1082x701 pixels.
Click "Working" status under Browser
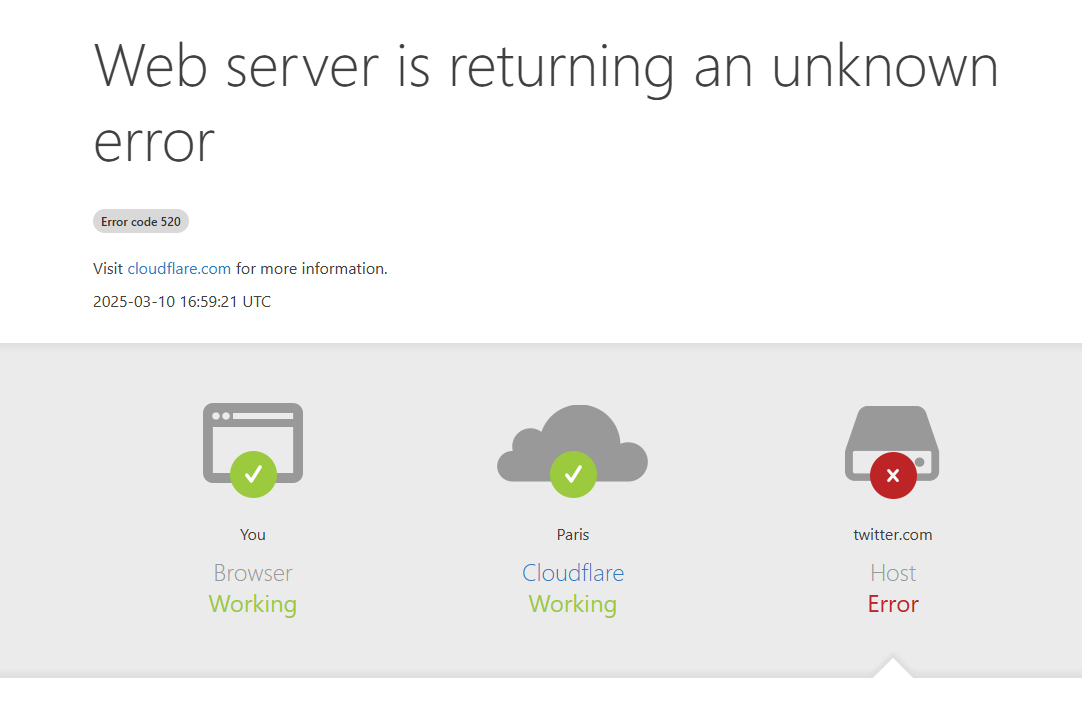[x=253, y=604]
